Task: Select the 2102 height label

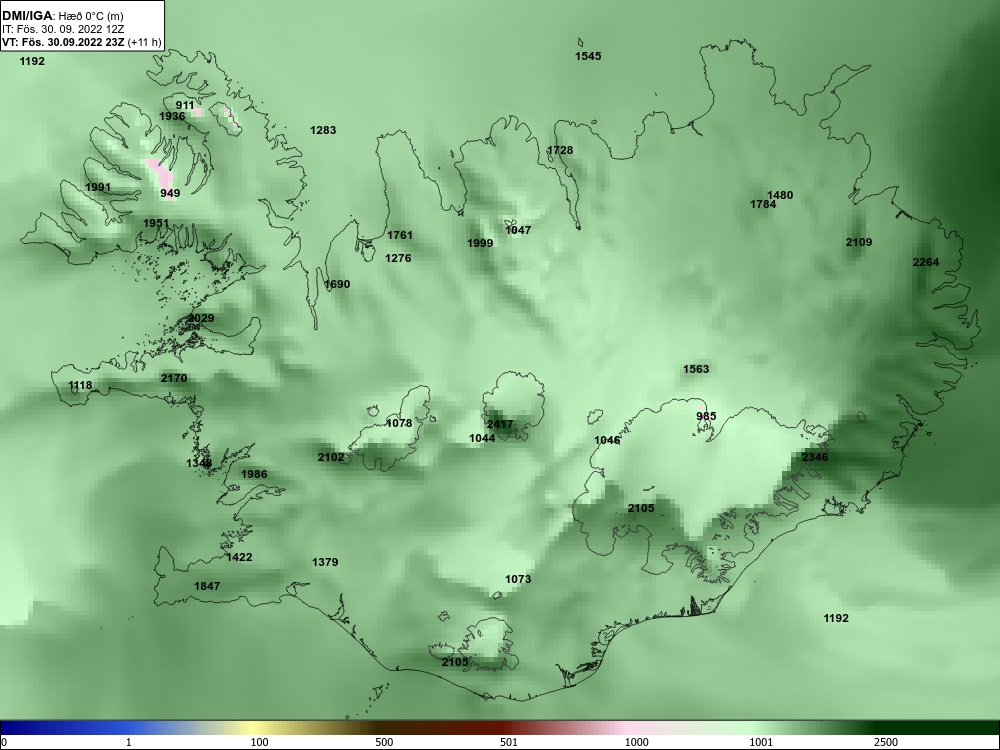Action: (x=331, y=457)
